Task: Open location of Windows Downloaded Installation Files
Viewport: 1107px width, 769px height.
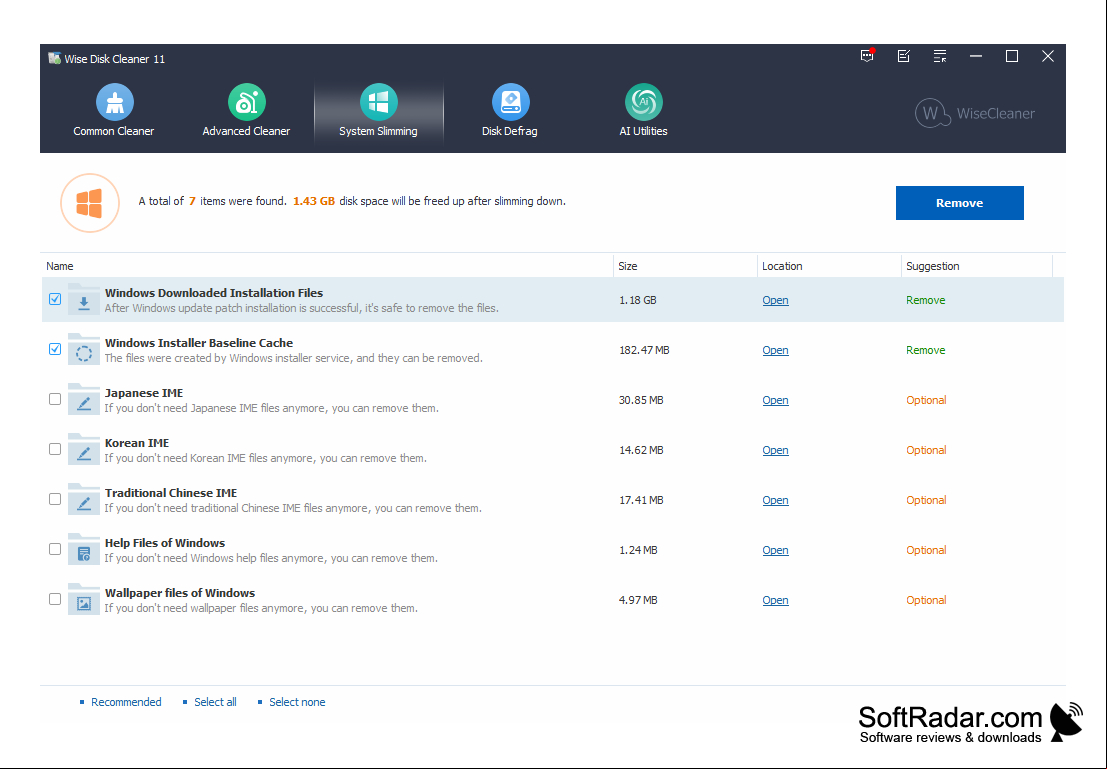Action: click(x=775, y=300)
